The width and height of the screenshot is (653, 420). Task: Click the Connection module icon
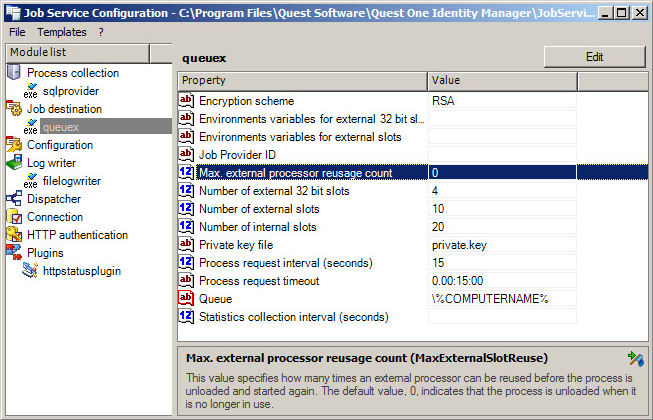click(14, 216)
